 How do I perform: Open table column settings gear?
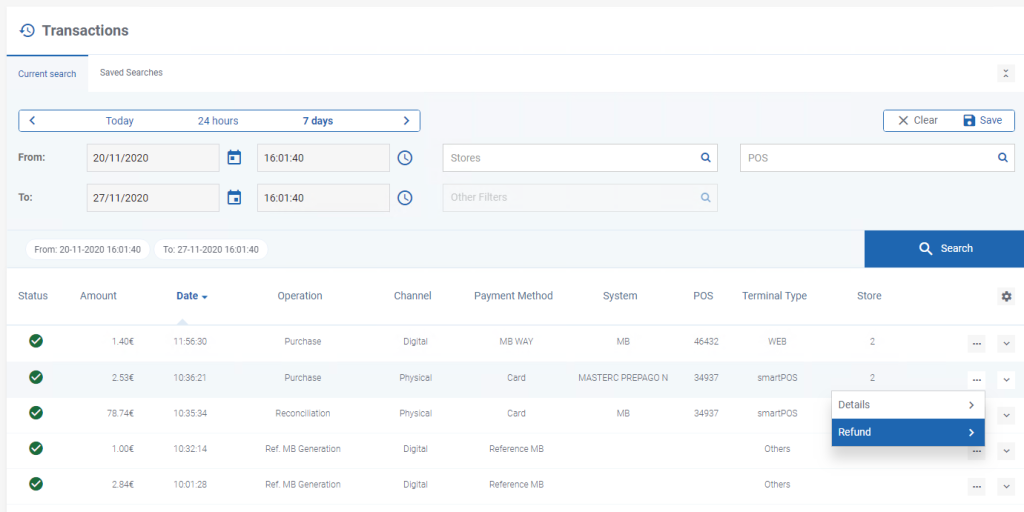[x=1006, y=296]
